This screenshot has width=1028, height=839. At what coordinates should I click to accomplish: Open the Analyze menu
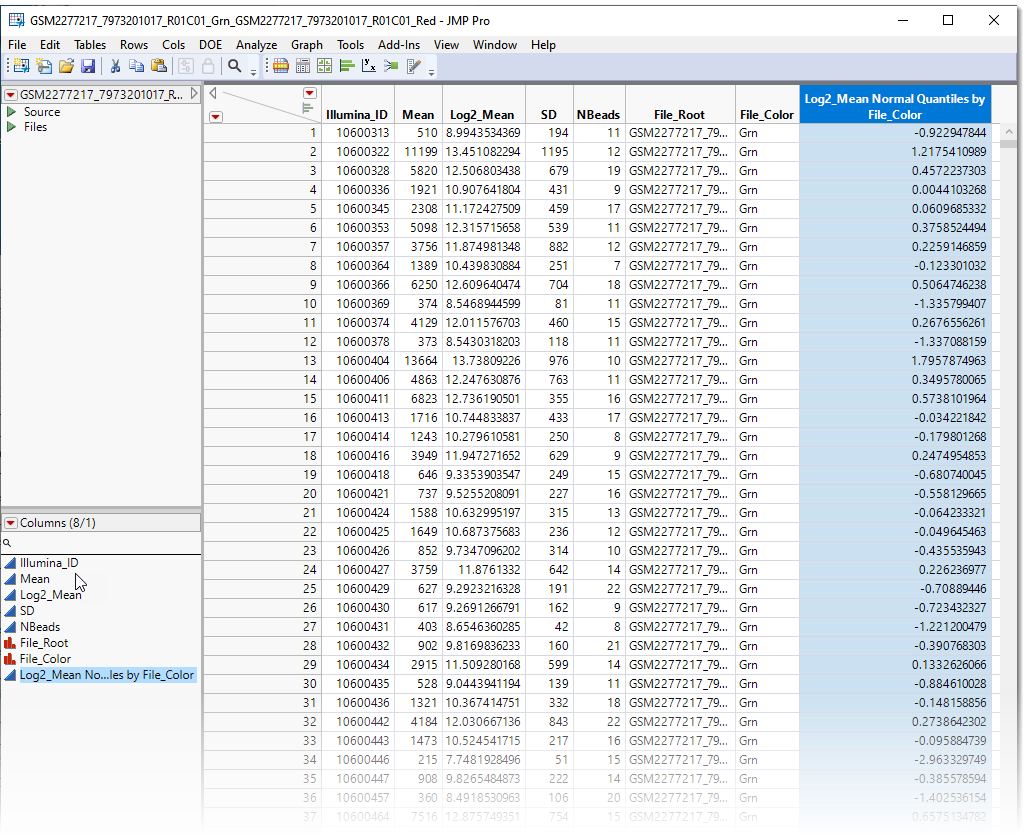pyautogui.click(x=256, y=45)
